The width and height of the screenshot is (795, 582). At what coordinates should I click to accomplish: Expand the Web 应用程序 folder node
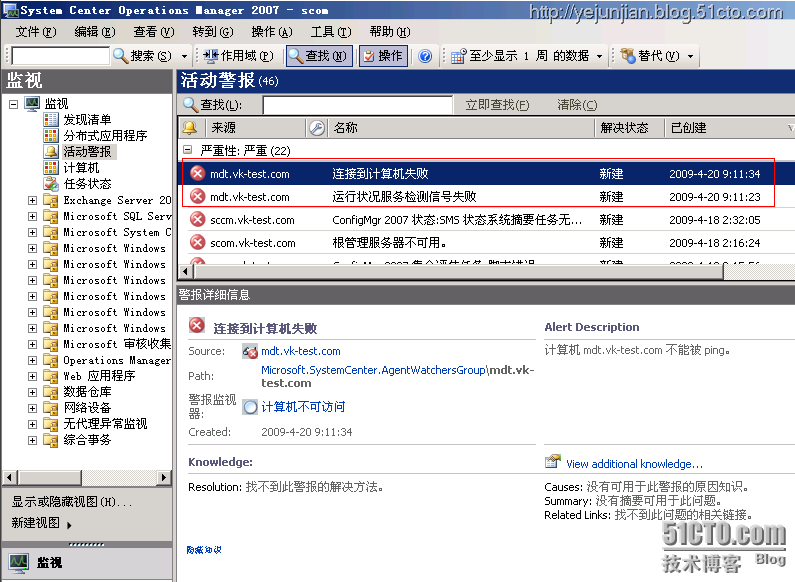(32, 376)
